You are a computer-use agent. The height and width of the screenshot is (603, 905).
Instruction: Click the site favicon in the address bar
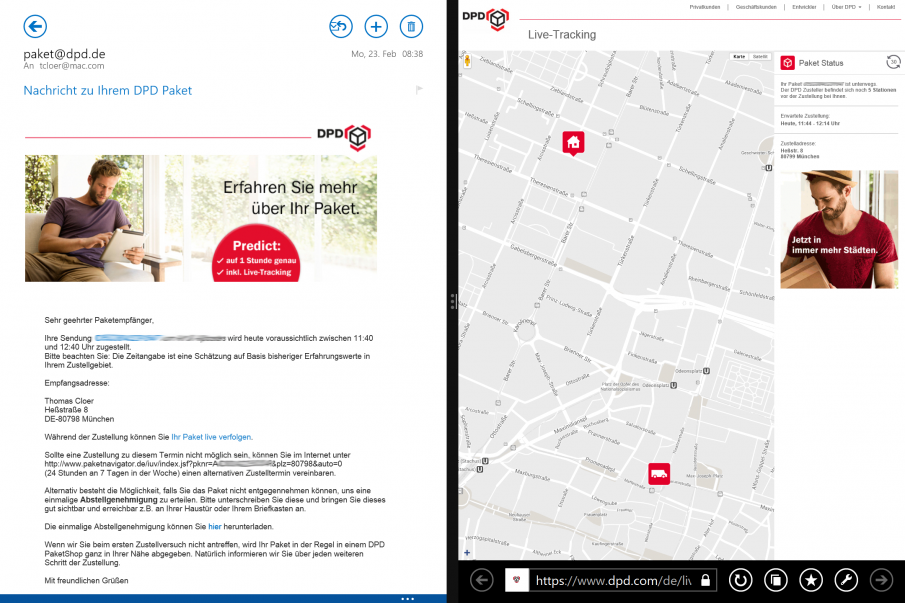tap(517, 580)
